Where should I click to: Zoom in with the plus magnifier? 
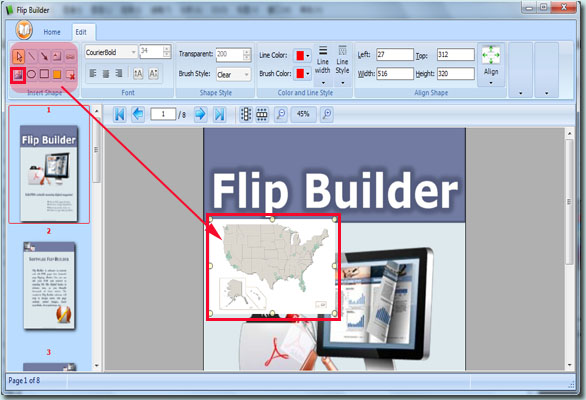click(327, 114)
